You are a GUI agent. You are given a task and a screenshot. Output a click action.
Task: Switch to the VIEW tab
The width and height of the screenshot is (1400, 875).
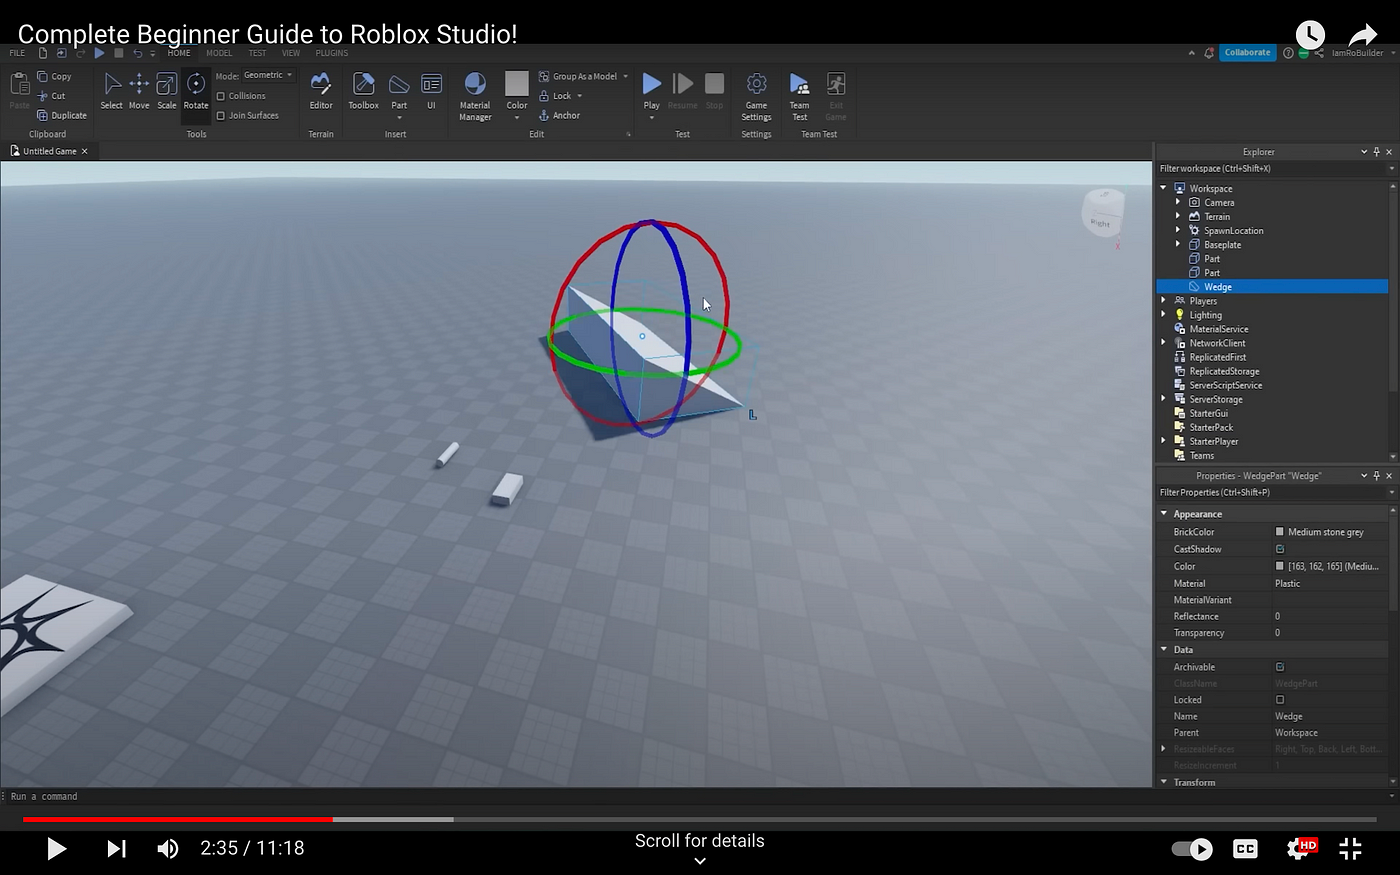291,53
